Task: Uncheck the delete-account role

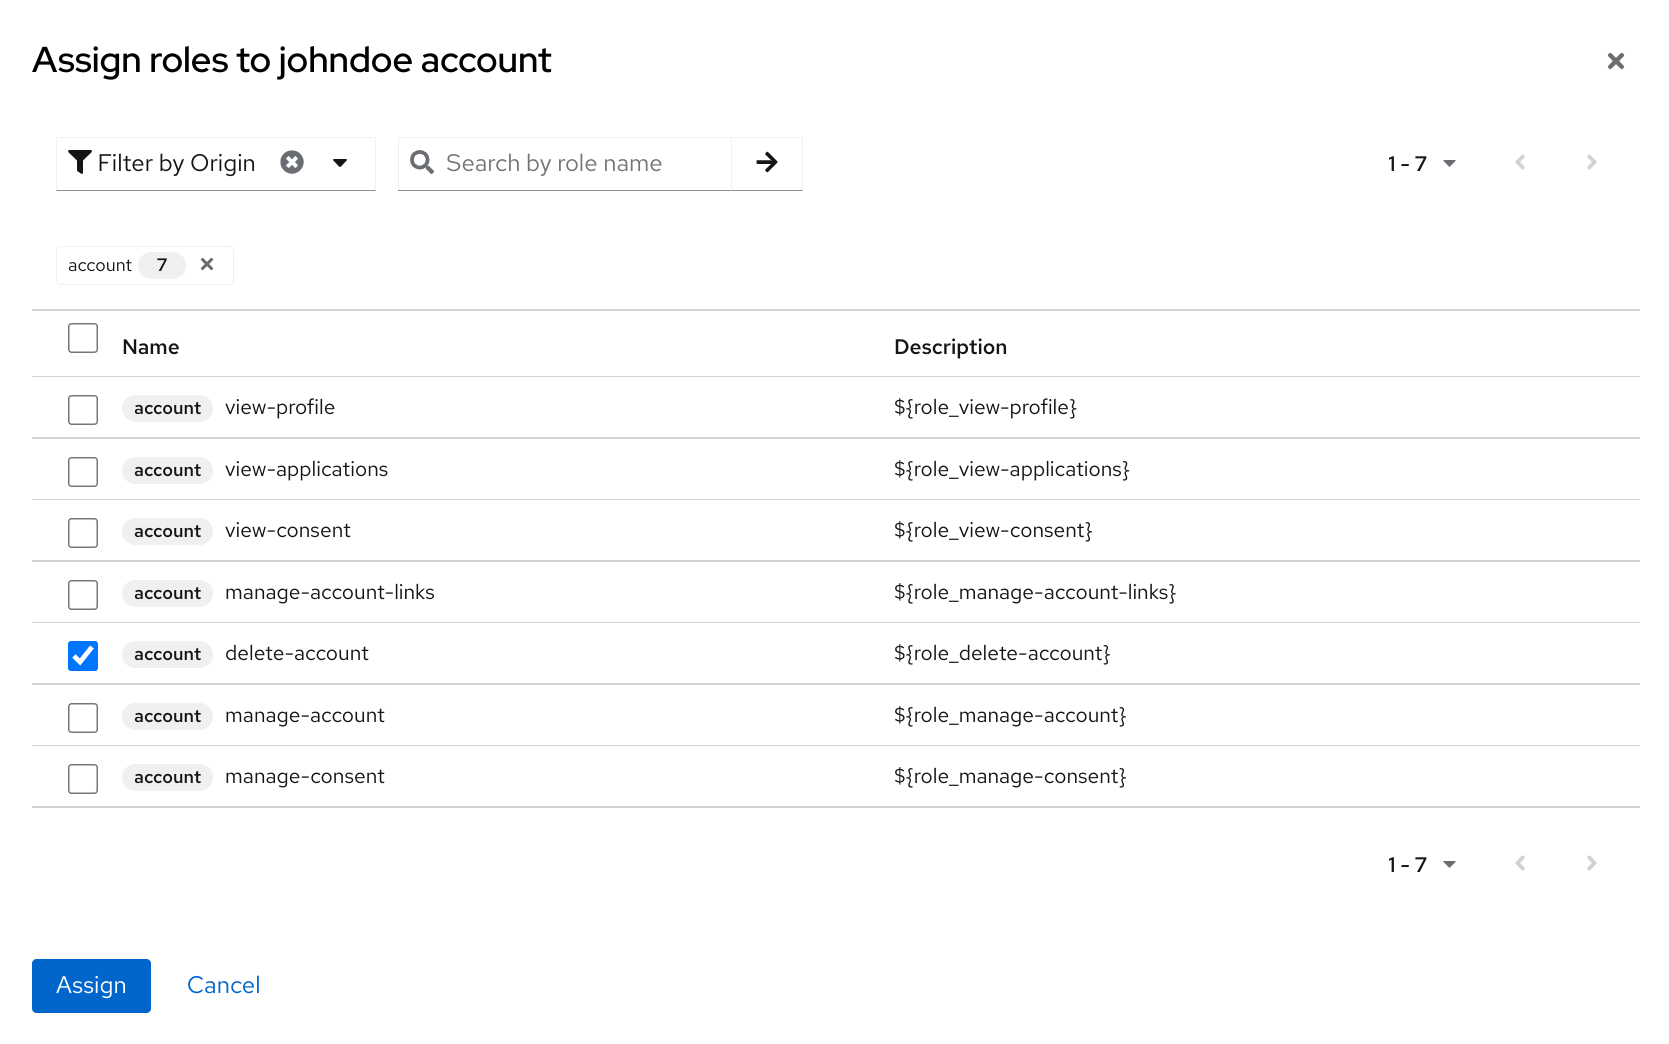Action: [83, 655]
